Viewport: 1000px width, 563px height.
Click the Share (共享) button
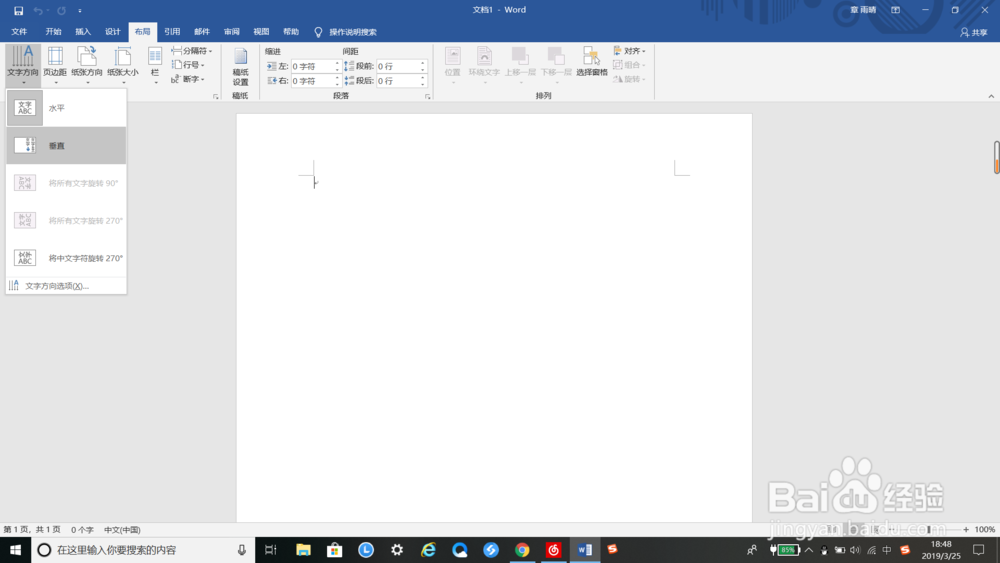pyautogui.click(x=974, y=32)
